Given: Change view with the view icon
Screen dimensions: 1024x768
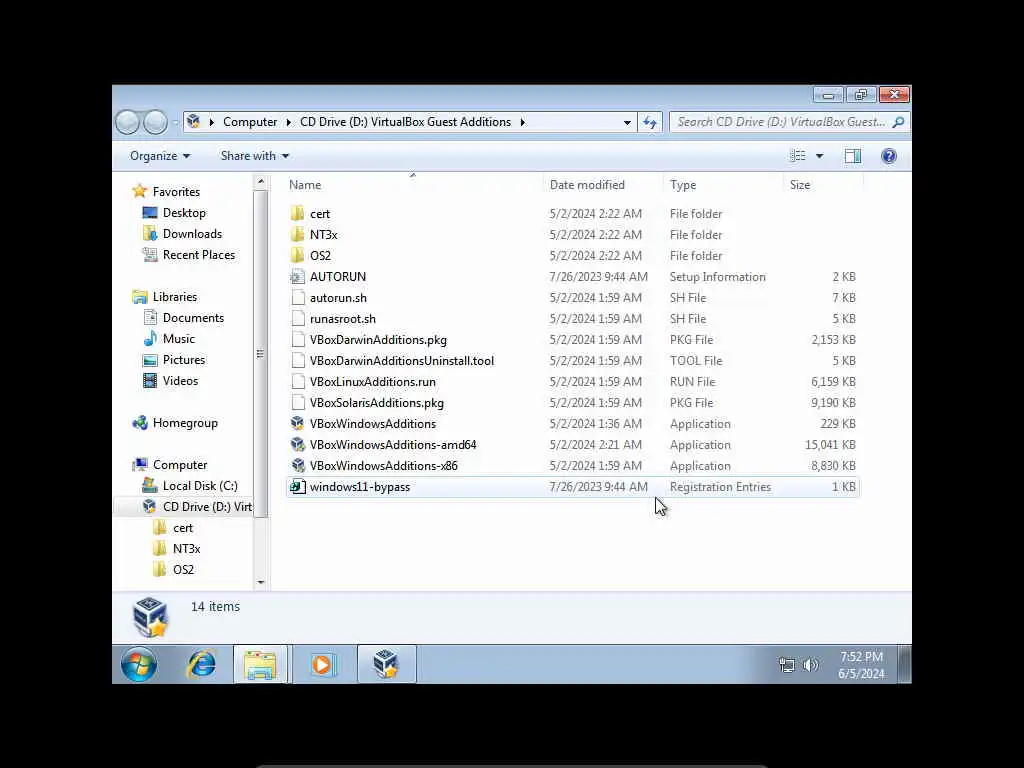Looking at the screenshot, I should point(797,156).
